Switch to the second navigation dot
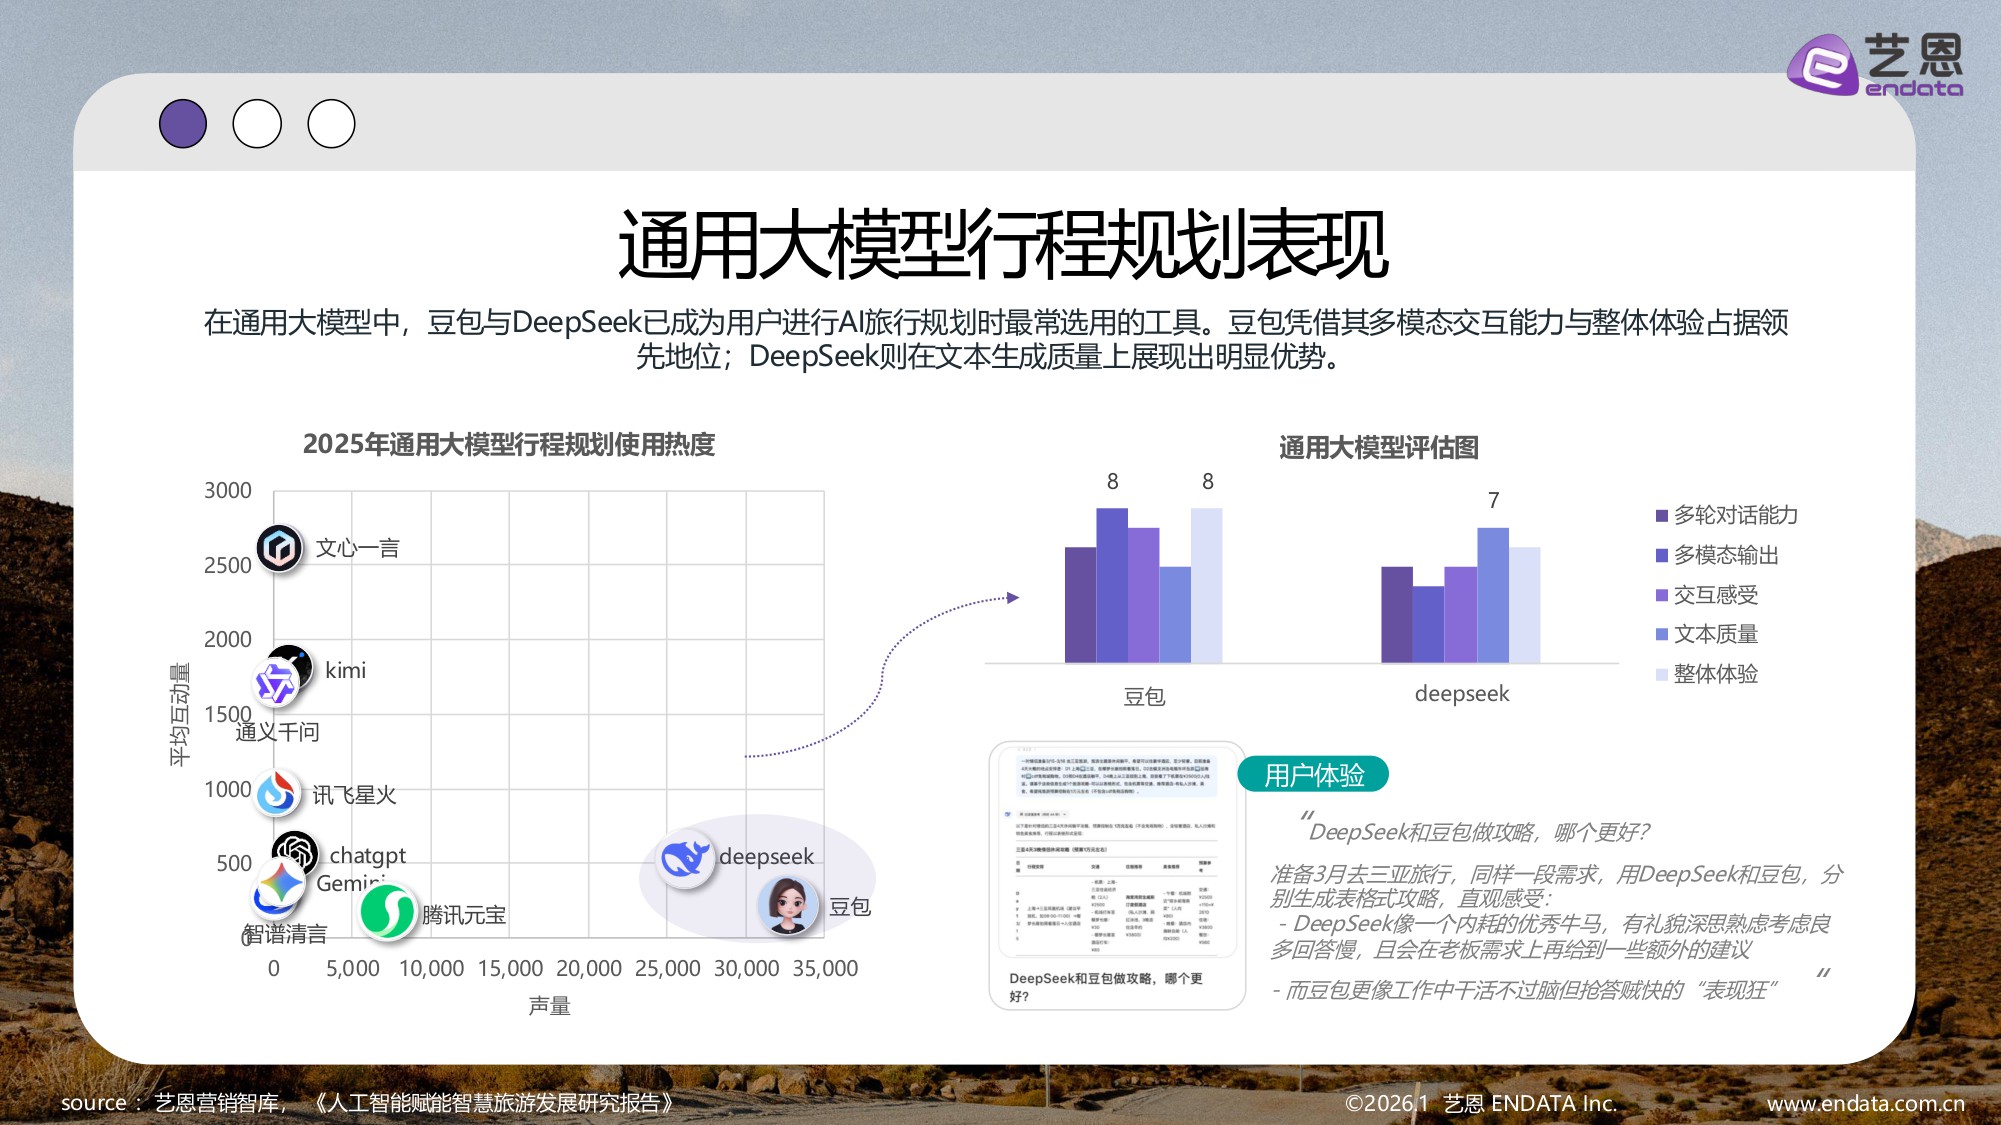2001x1125 pixels. (257, 122)
